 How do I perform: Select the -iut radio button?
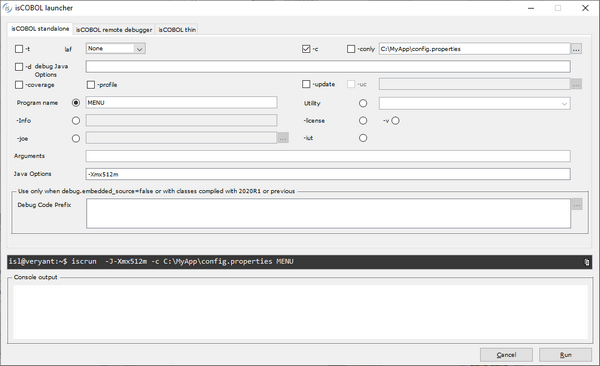[x=363, y=138]
